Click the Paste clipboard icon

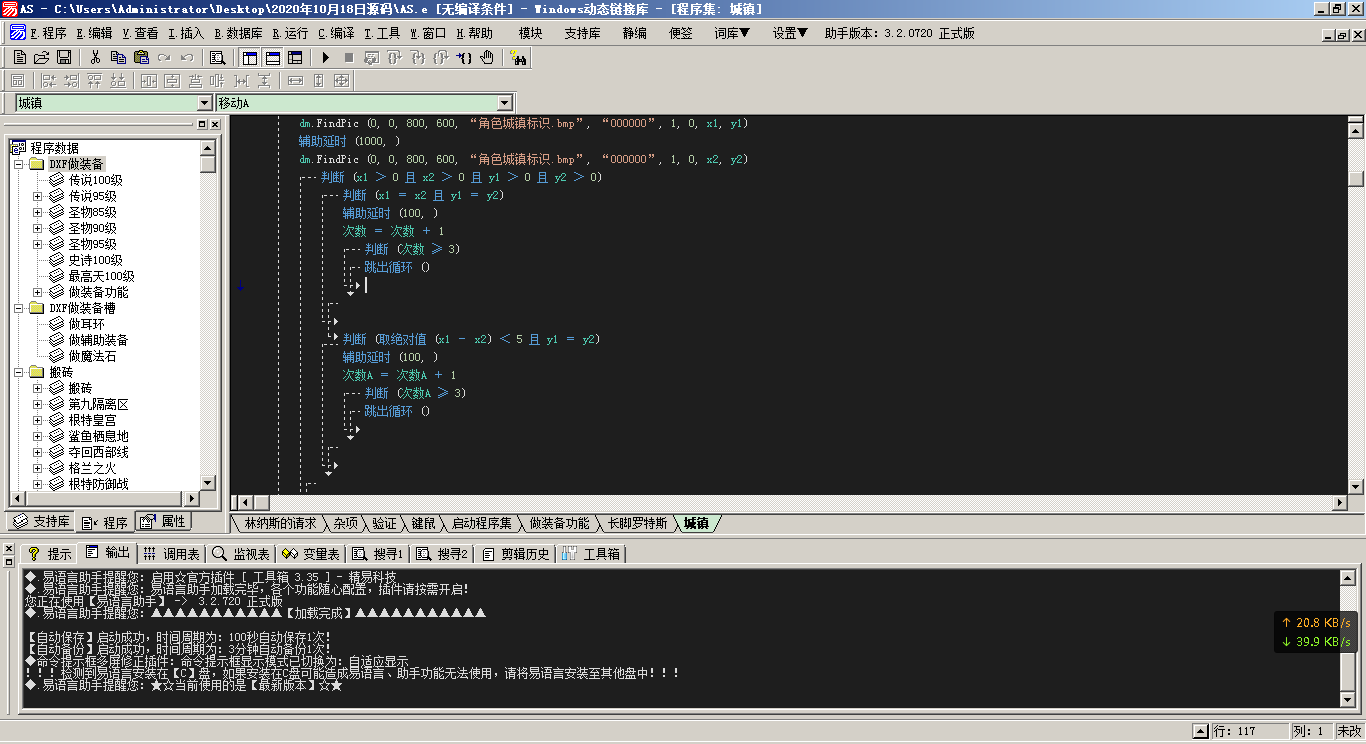tap(141, 58)
